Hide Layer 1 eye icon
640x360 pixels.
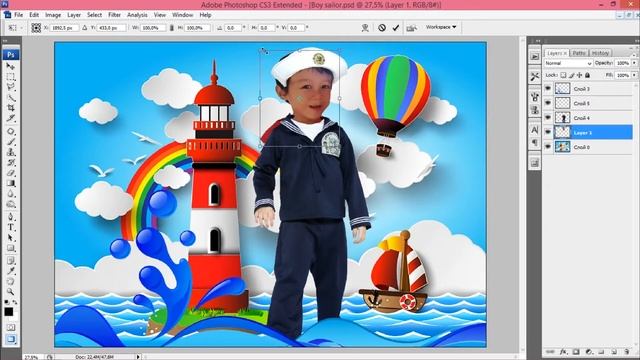548,132
